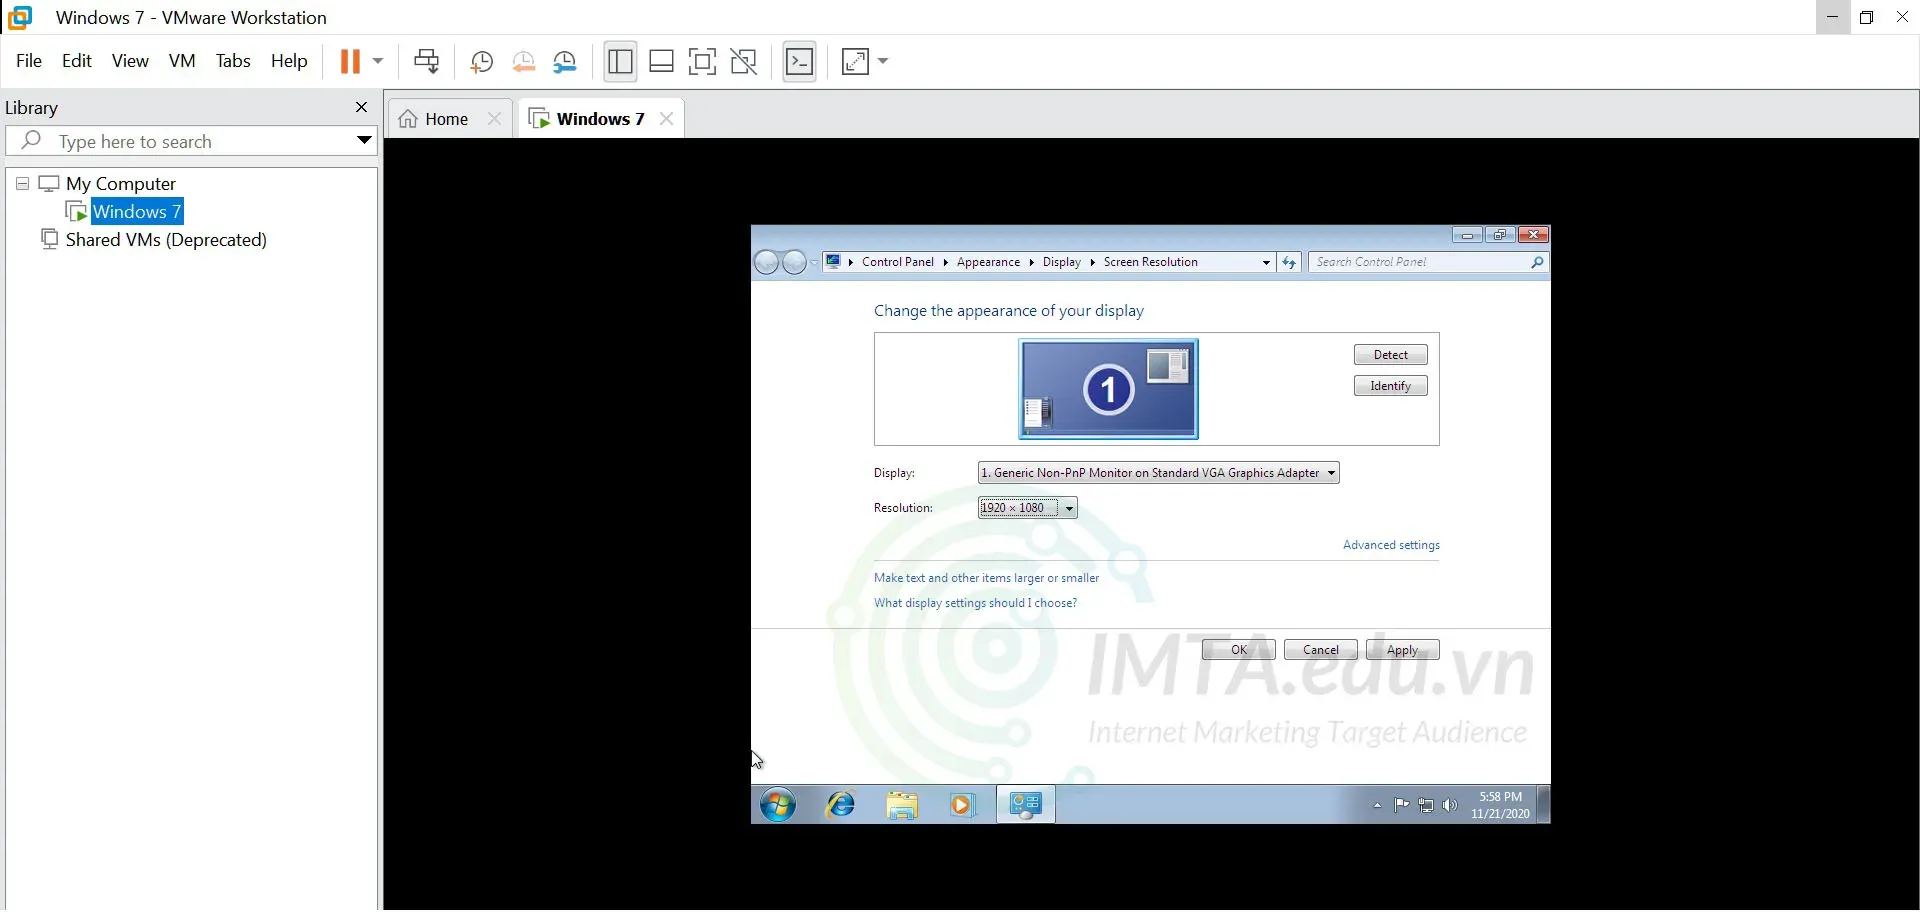Send Ctrl+Alt+Del to the guest
The width and height of the screenshot is (1928, 918).
428,61
